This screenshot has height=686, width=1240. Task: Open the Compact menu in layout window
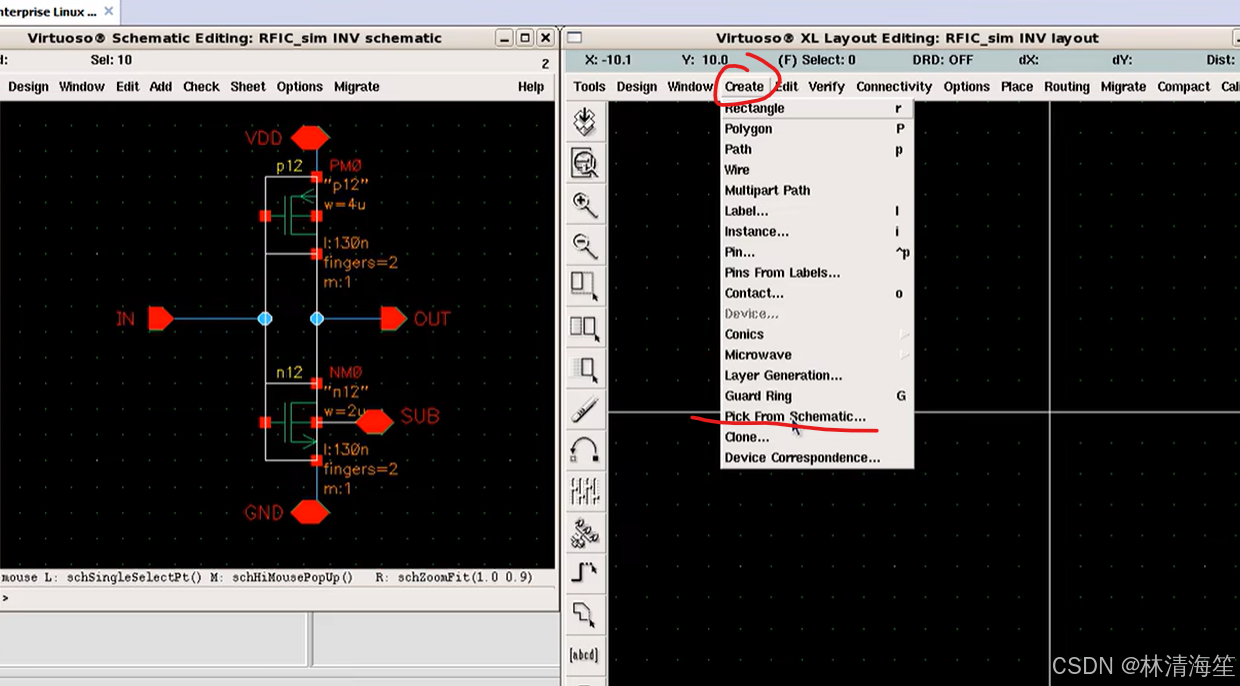click(x=1184, y=86)
